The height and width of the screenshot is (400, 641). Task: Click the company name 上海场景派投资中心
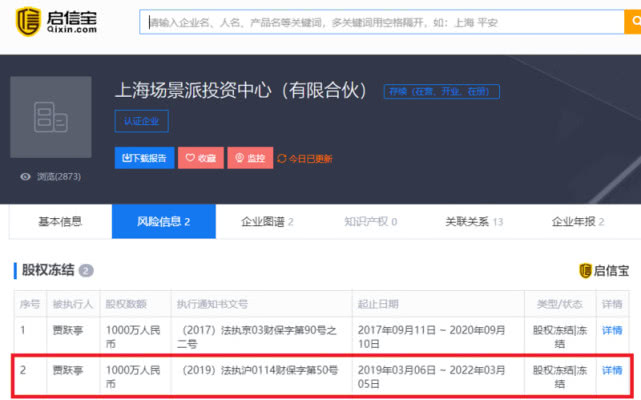tap(241, 90)
